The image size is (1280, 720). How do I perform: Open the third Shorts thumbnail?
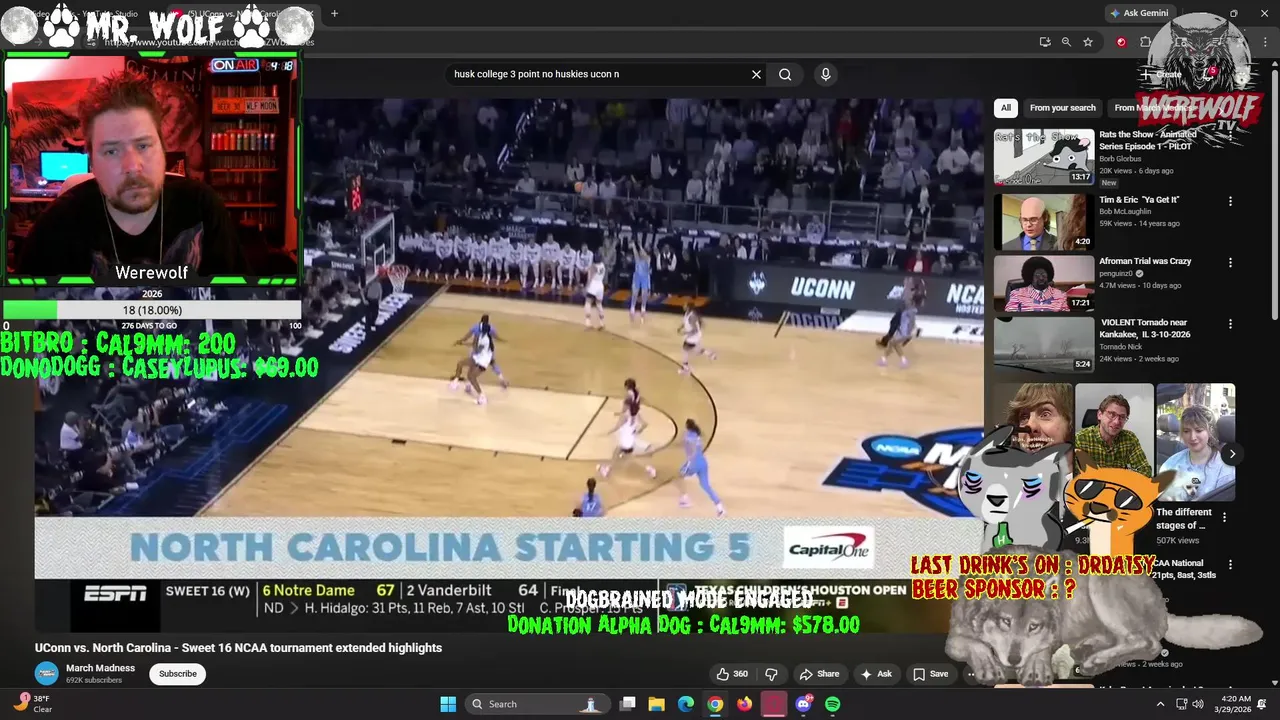(1195, 442)
